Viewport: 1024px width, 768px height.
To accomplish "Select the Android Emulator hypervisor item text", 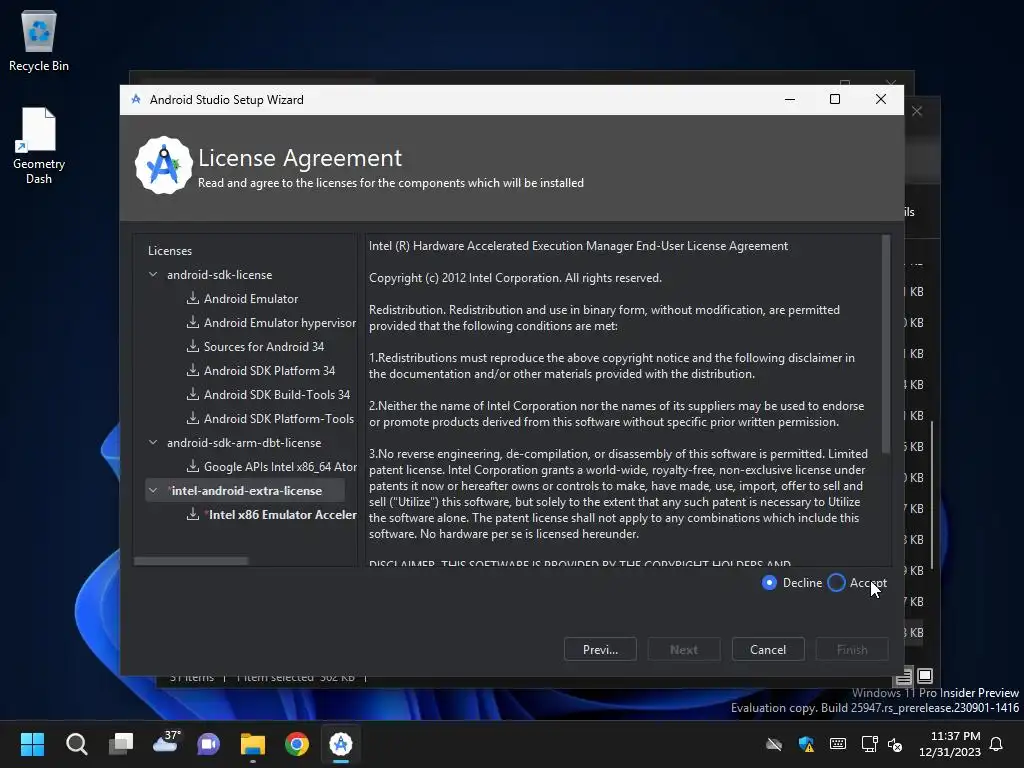I will click(280, 323).
